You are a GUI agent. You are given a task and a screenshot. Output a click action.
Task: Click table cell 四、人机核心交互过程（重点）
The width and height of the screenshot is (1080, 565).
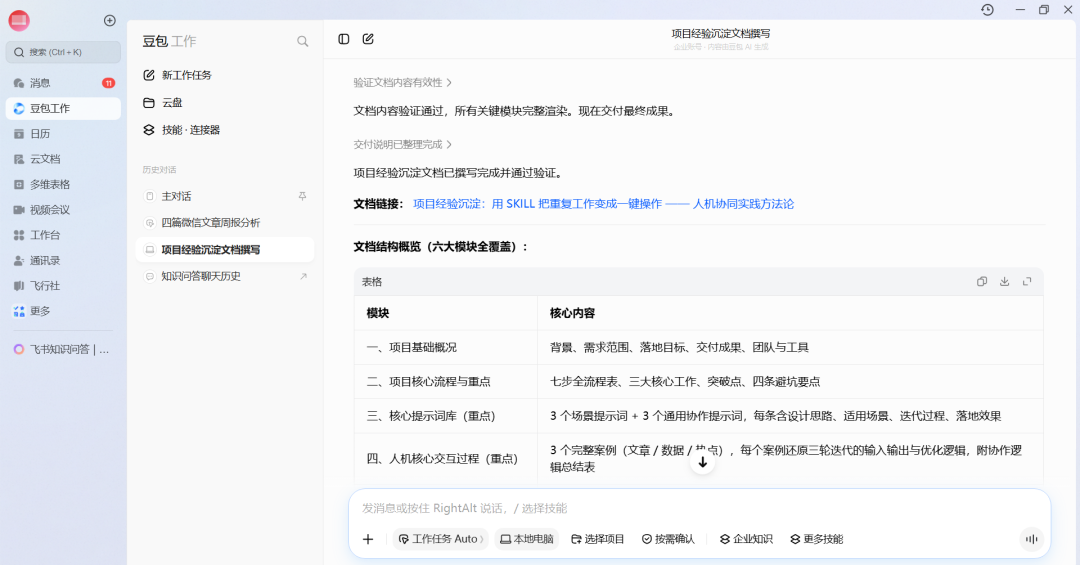point(446,459)
